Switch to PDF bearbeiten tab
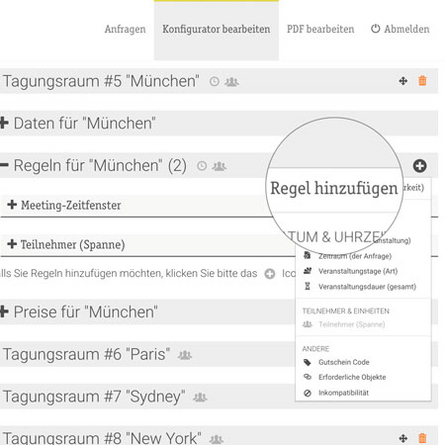Viewport: 445px width, 445px height. pos(320,29)
